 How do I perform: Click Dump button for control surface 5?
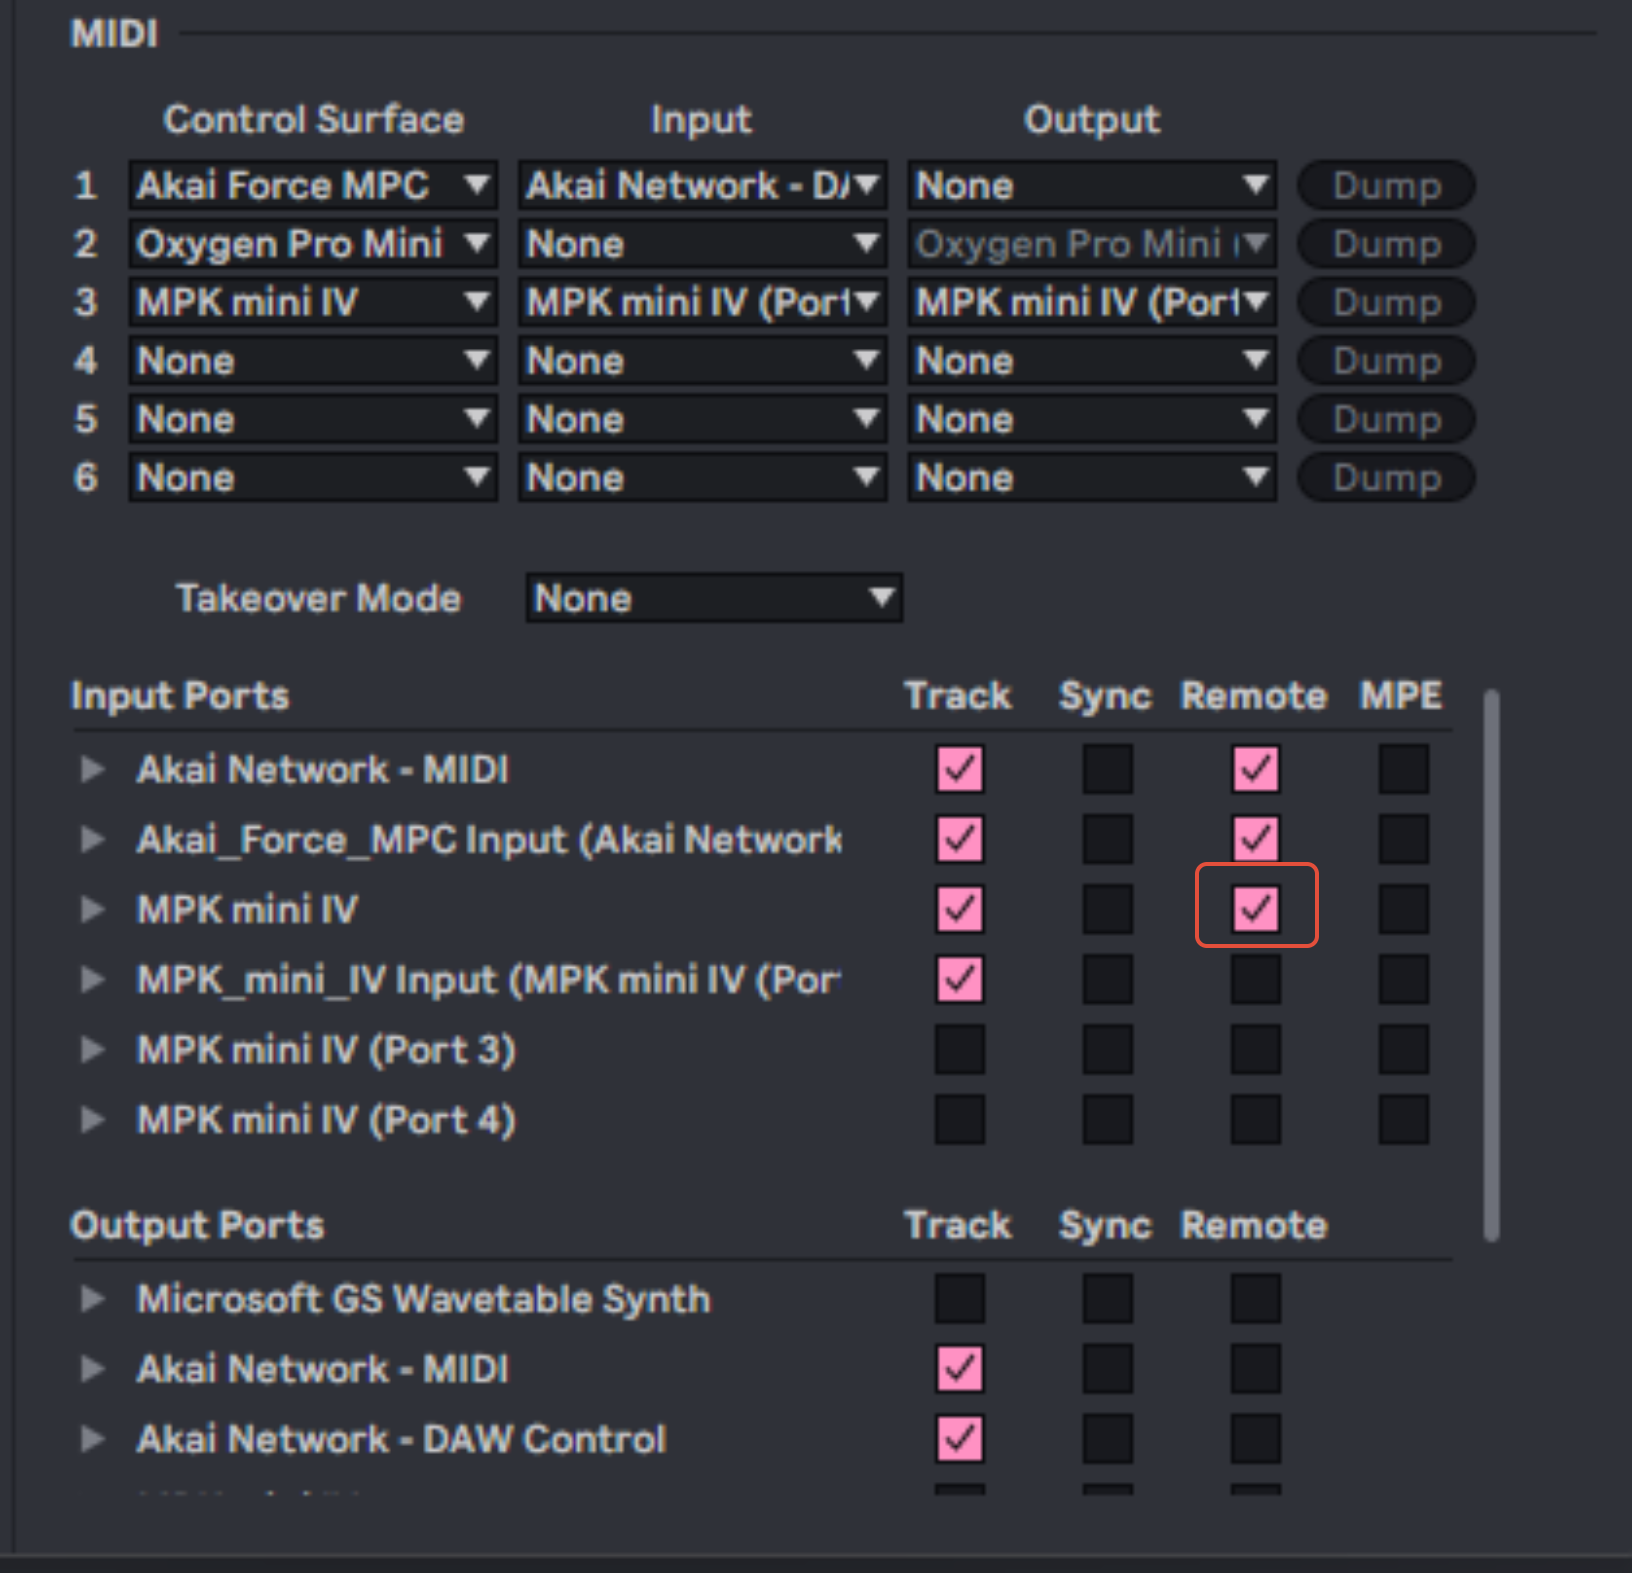point(1386,419)
